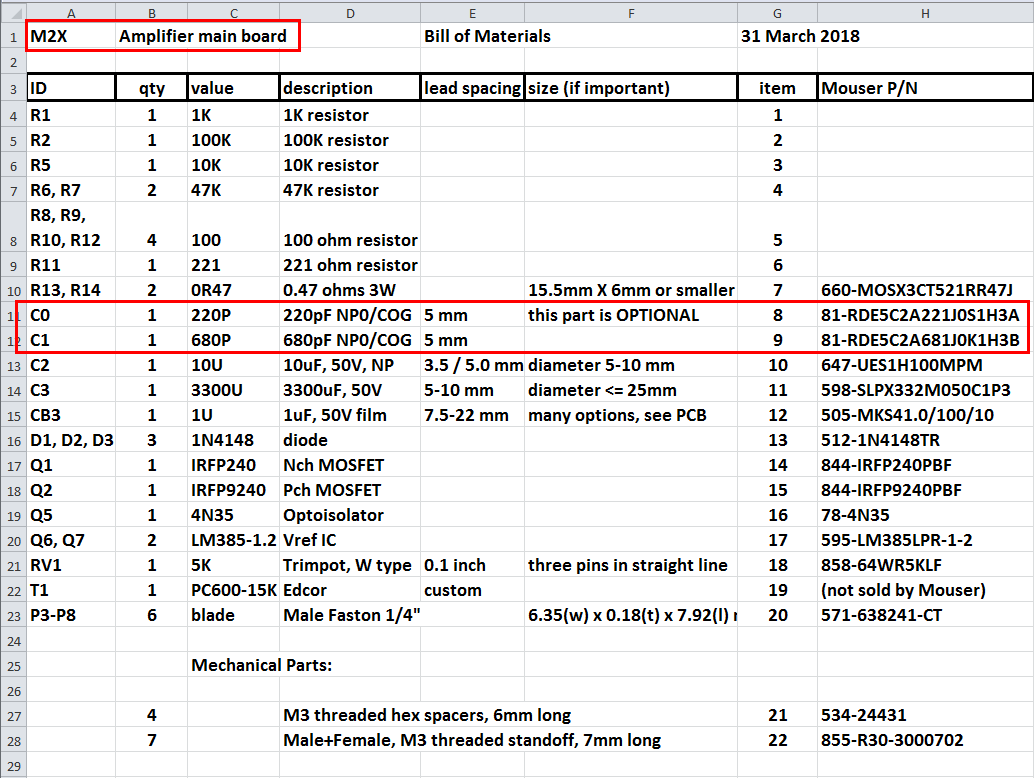1034x778 pixels.
Task: Select the 'qty' header cell
Action: (152, 88)
